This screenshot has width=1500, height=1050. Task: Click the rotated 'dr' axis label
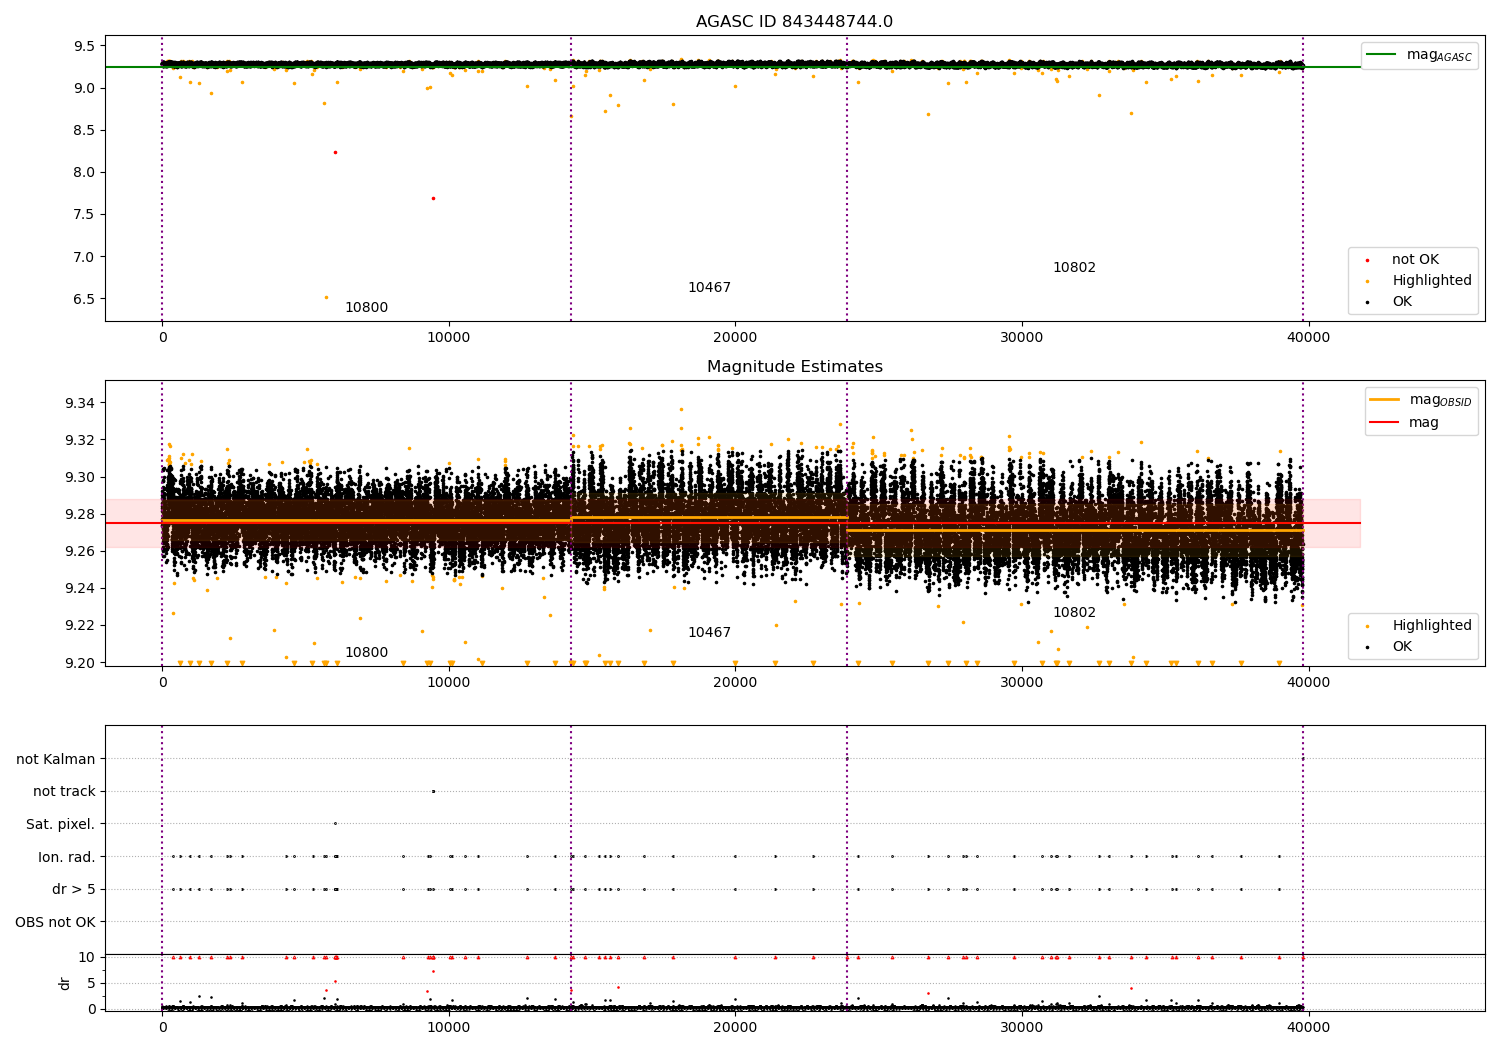(x=65, y=983)
